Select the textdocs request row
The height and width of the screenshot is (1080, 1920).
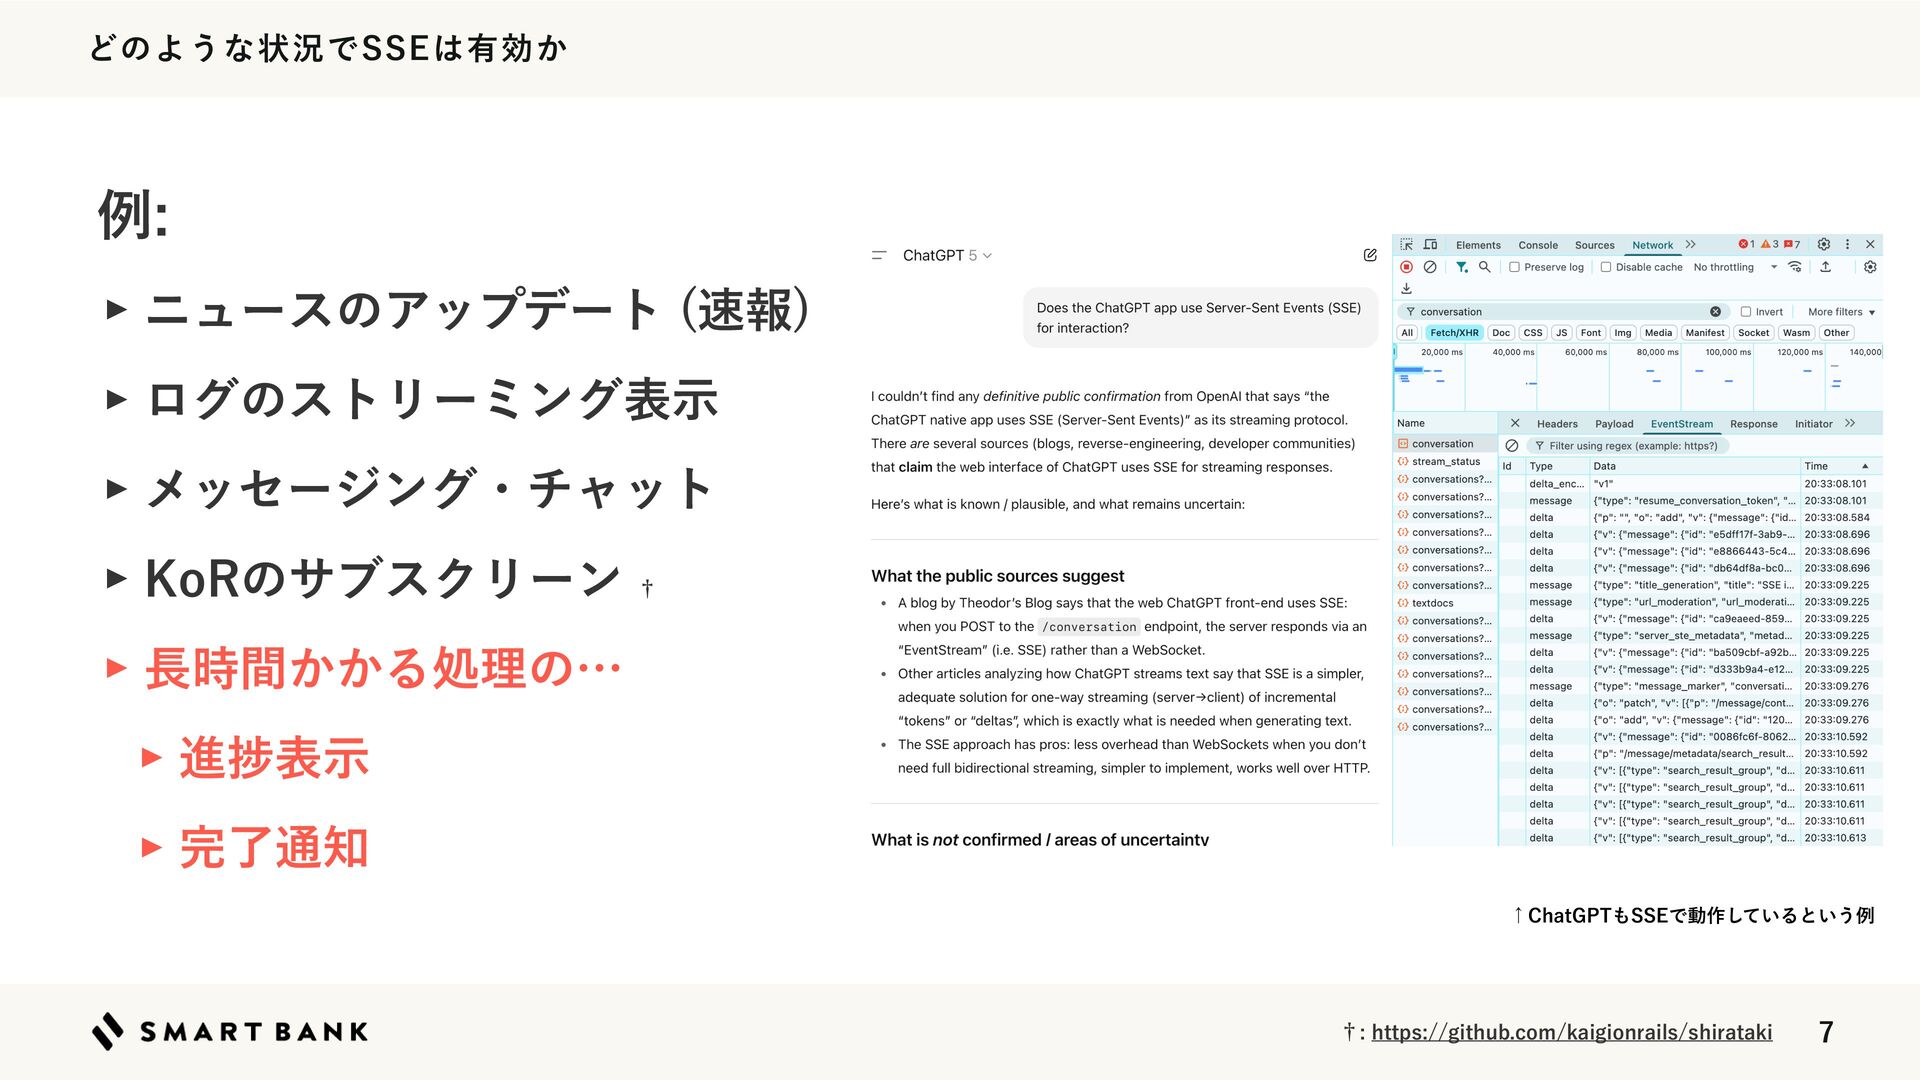click(1445, 603)
